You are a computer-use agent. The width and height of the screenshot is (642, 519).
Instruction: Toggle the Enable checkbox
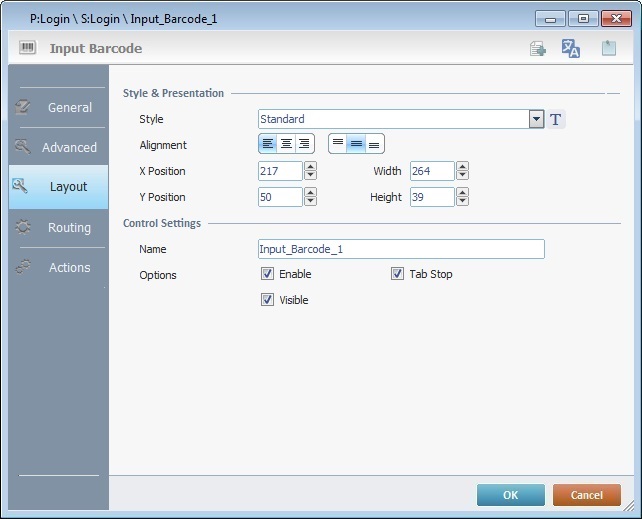point(267,274)
